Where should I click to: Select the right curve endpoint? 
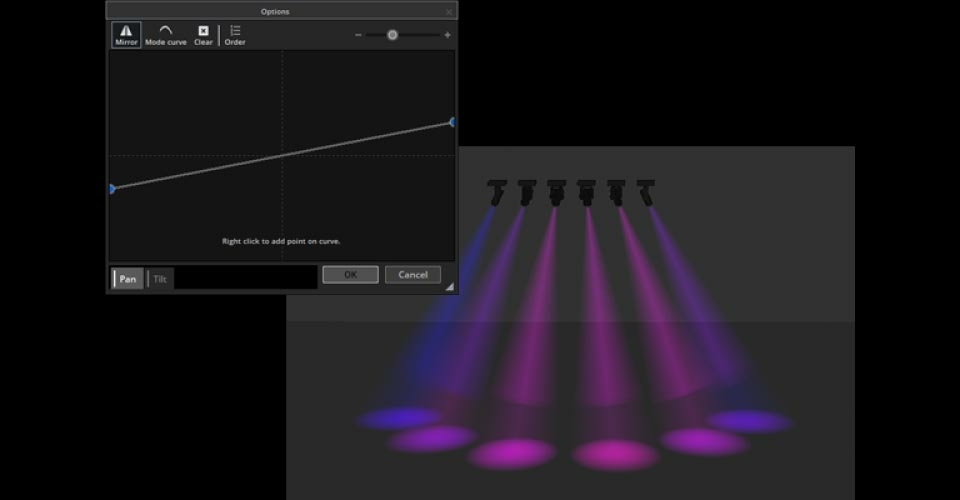click(x=453, y=122)
